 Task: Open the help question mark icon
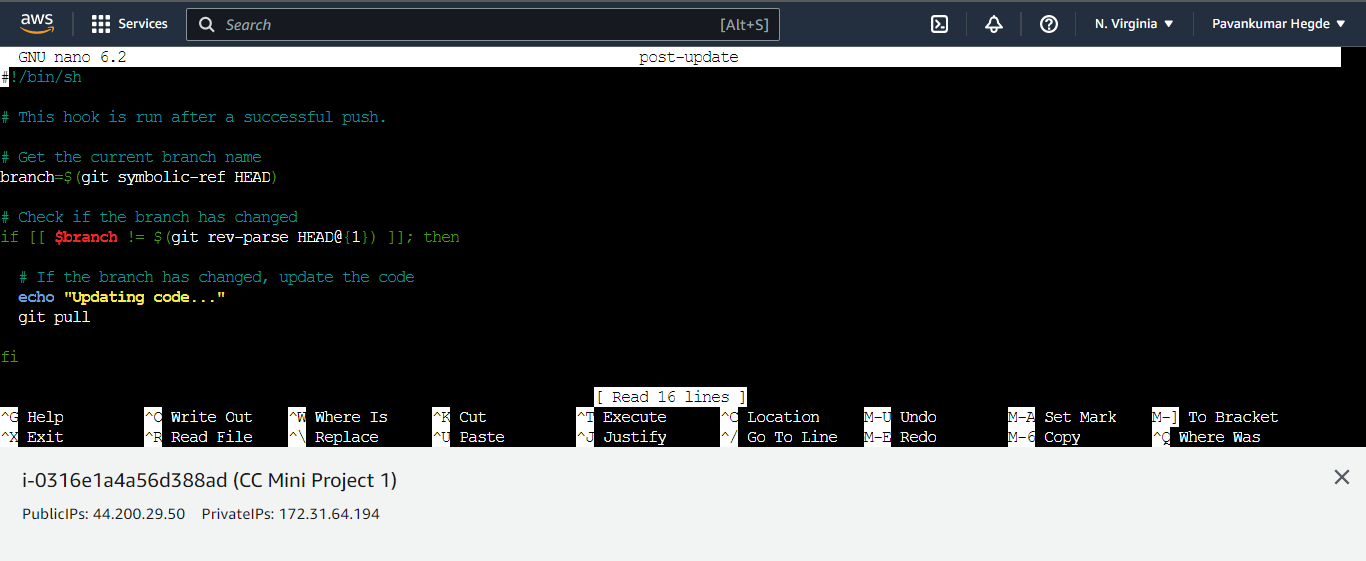[1049, 24]
